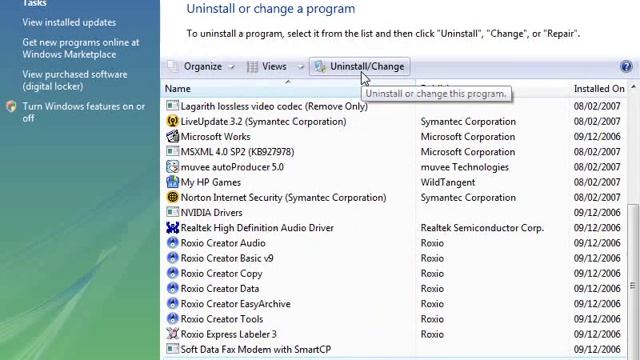Sort by the Installed On column header
The width and height of the screenshot is (640, 360).
pos(599,89)
